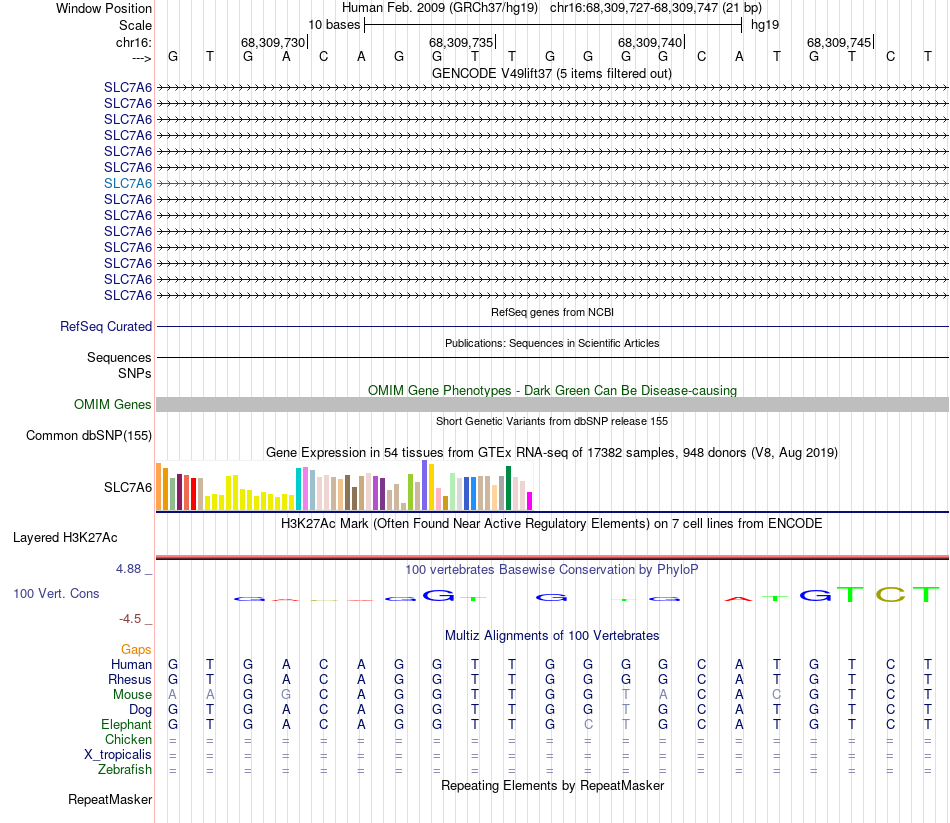This screenshot has width=950, height=823.
Task: Open the 100 Vert. Cons track label
Action: click(56, 593)
